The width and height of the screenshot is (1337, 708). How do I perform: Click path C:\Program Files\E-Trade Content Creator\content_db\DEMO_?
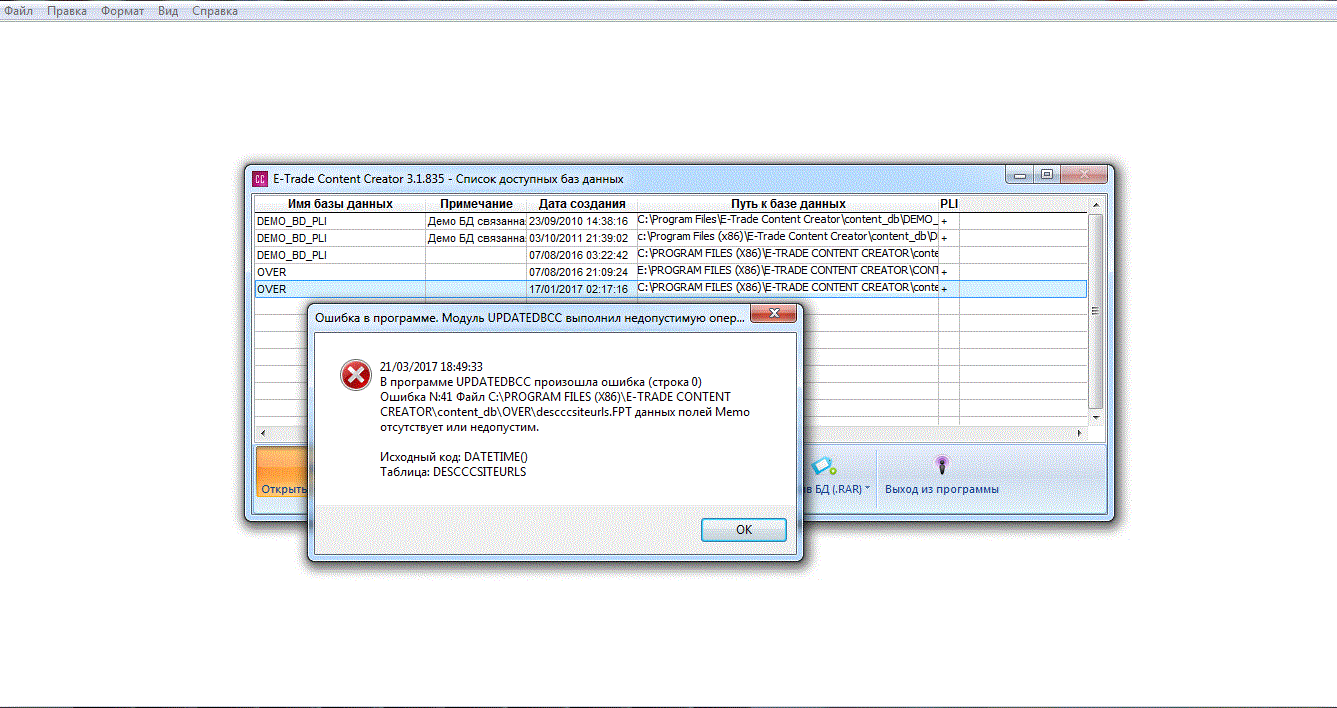[x=787, y=220]
